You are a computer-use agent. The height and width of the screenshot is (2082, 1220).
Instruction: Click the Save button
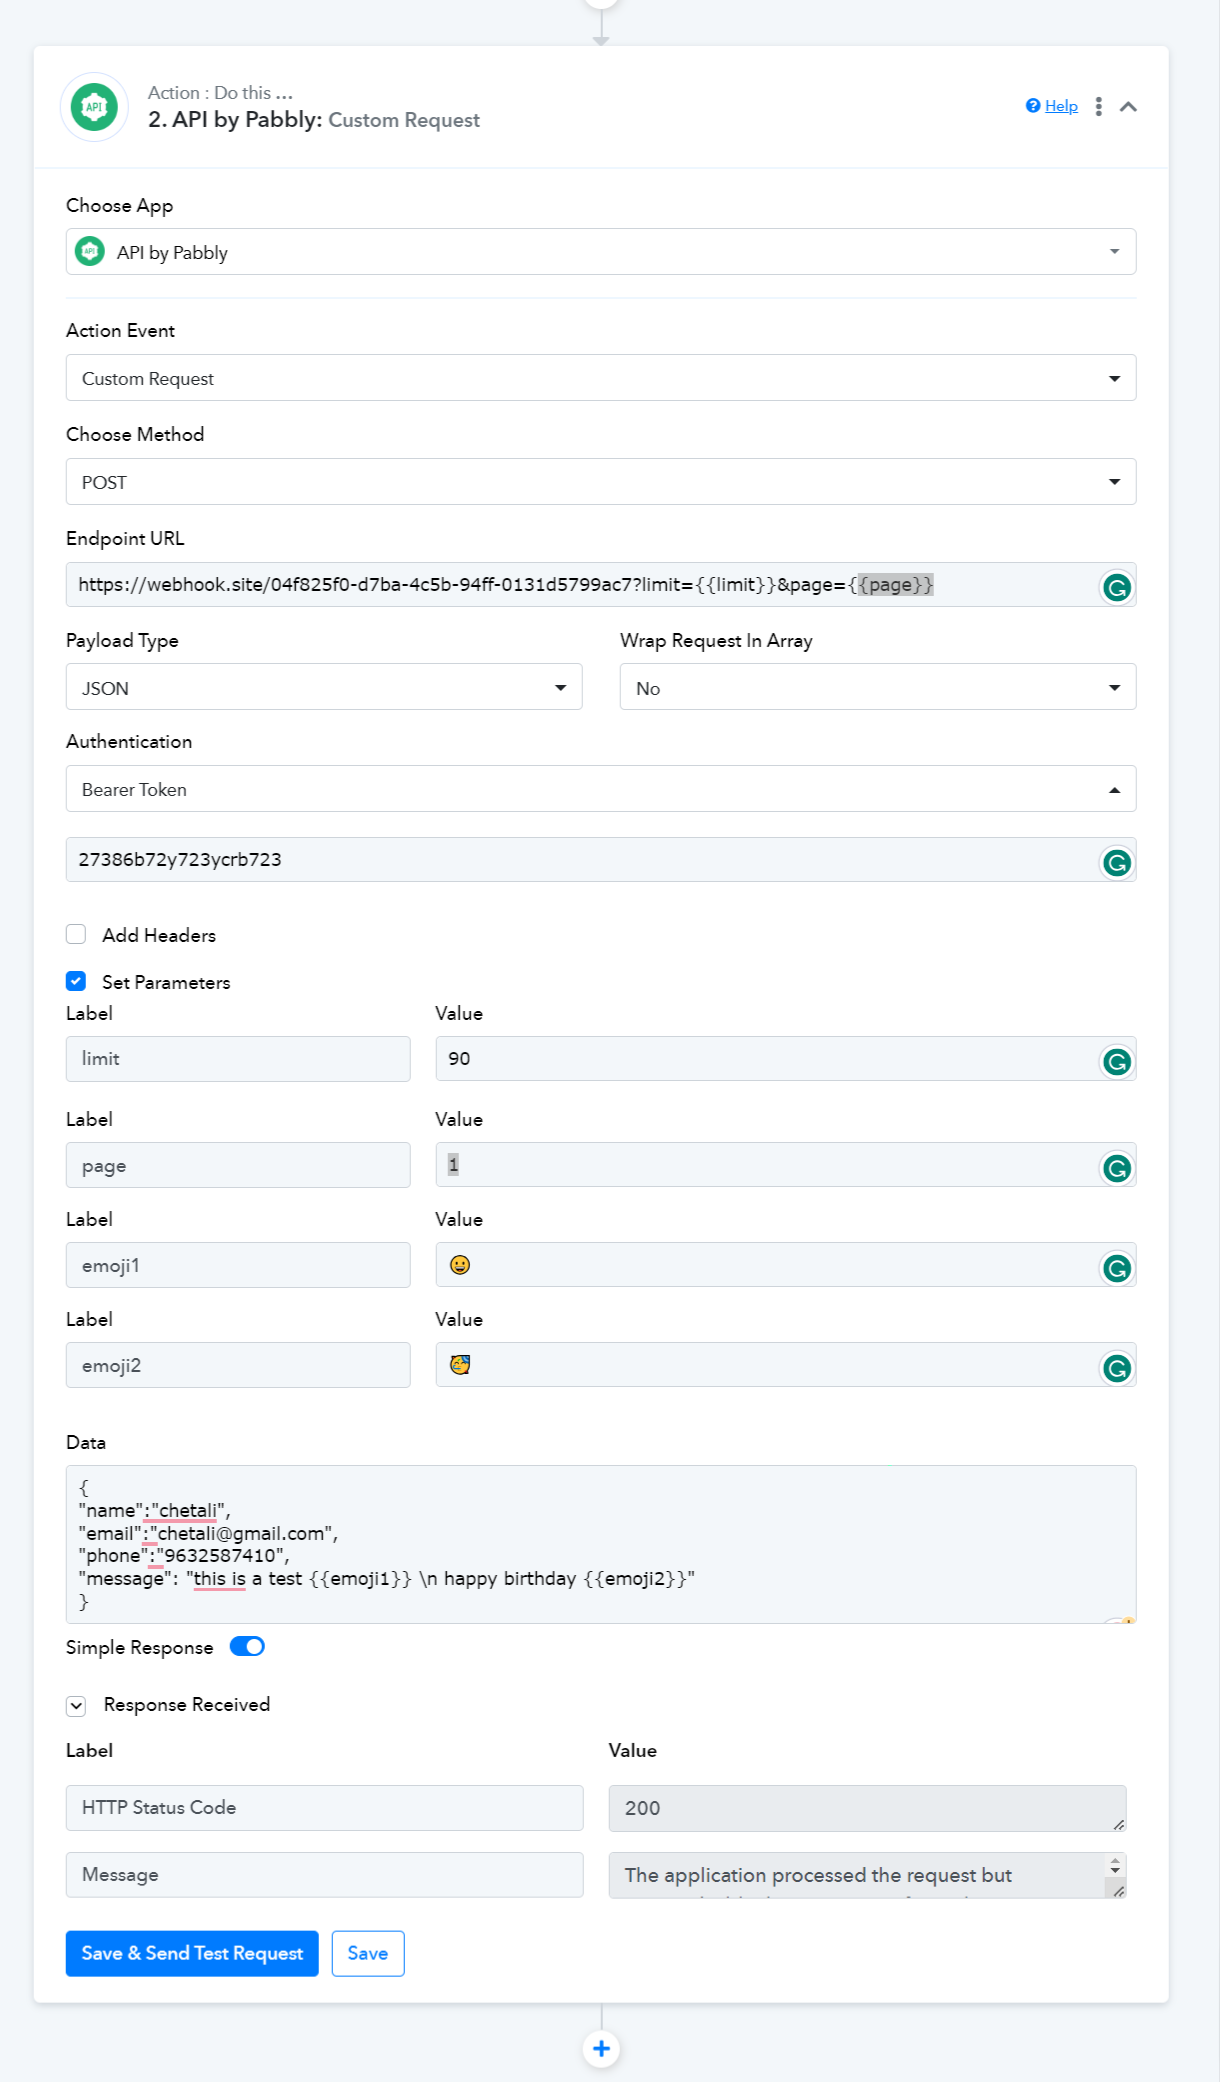click(368, 1953)
